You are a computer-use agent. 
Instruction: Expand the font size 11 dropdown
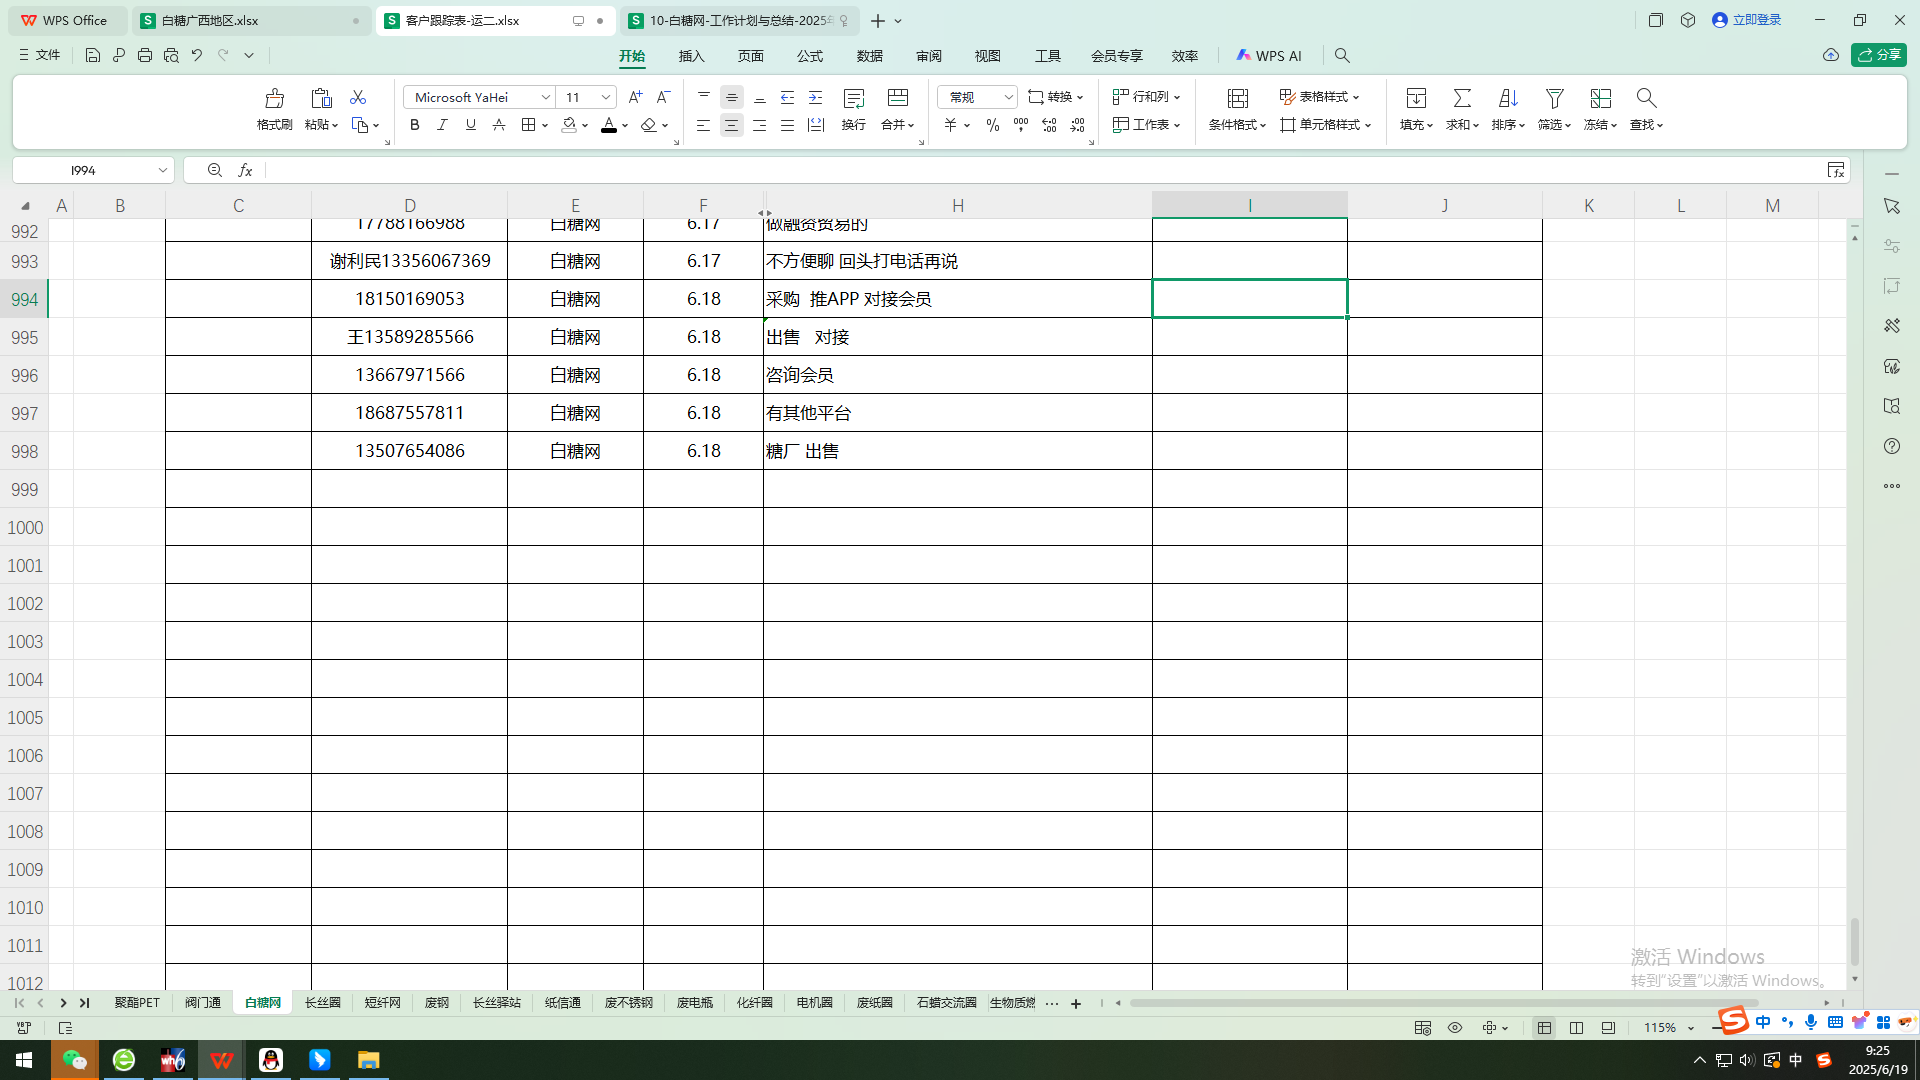[x=606, y=97]
